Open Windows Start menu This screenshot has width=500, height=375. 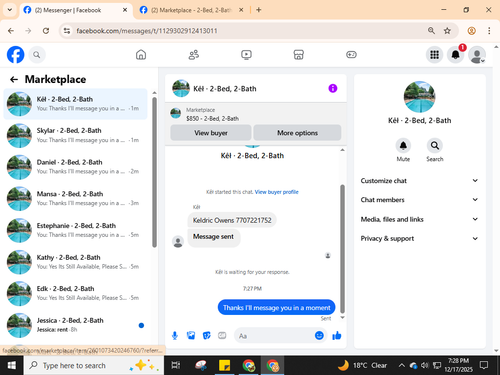[12, 365]
